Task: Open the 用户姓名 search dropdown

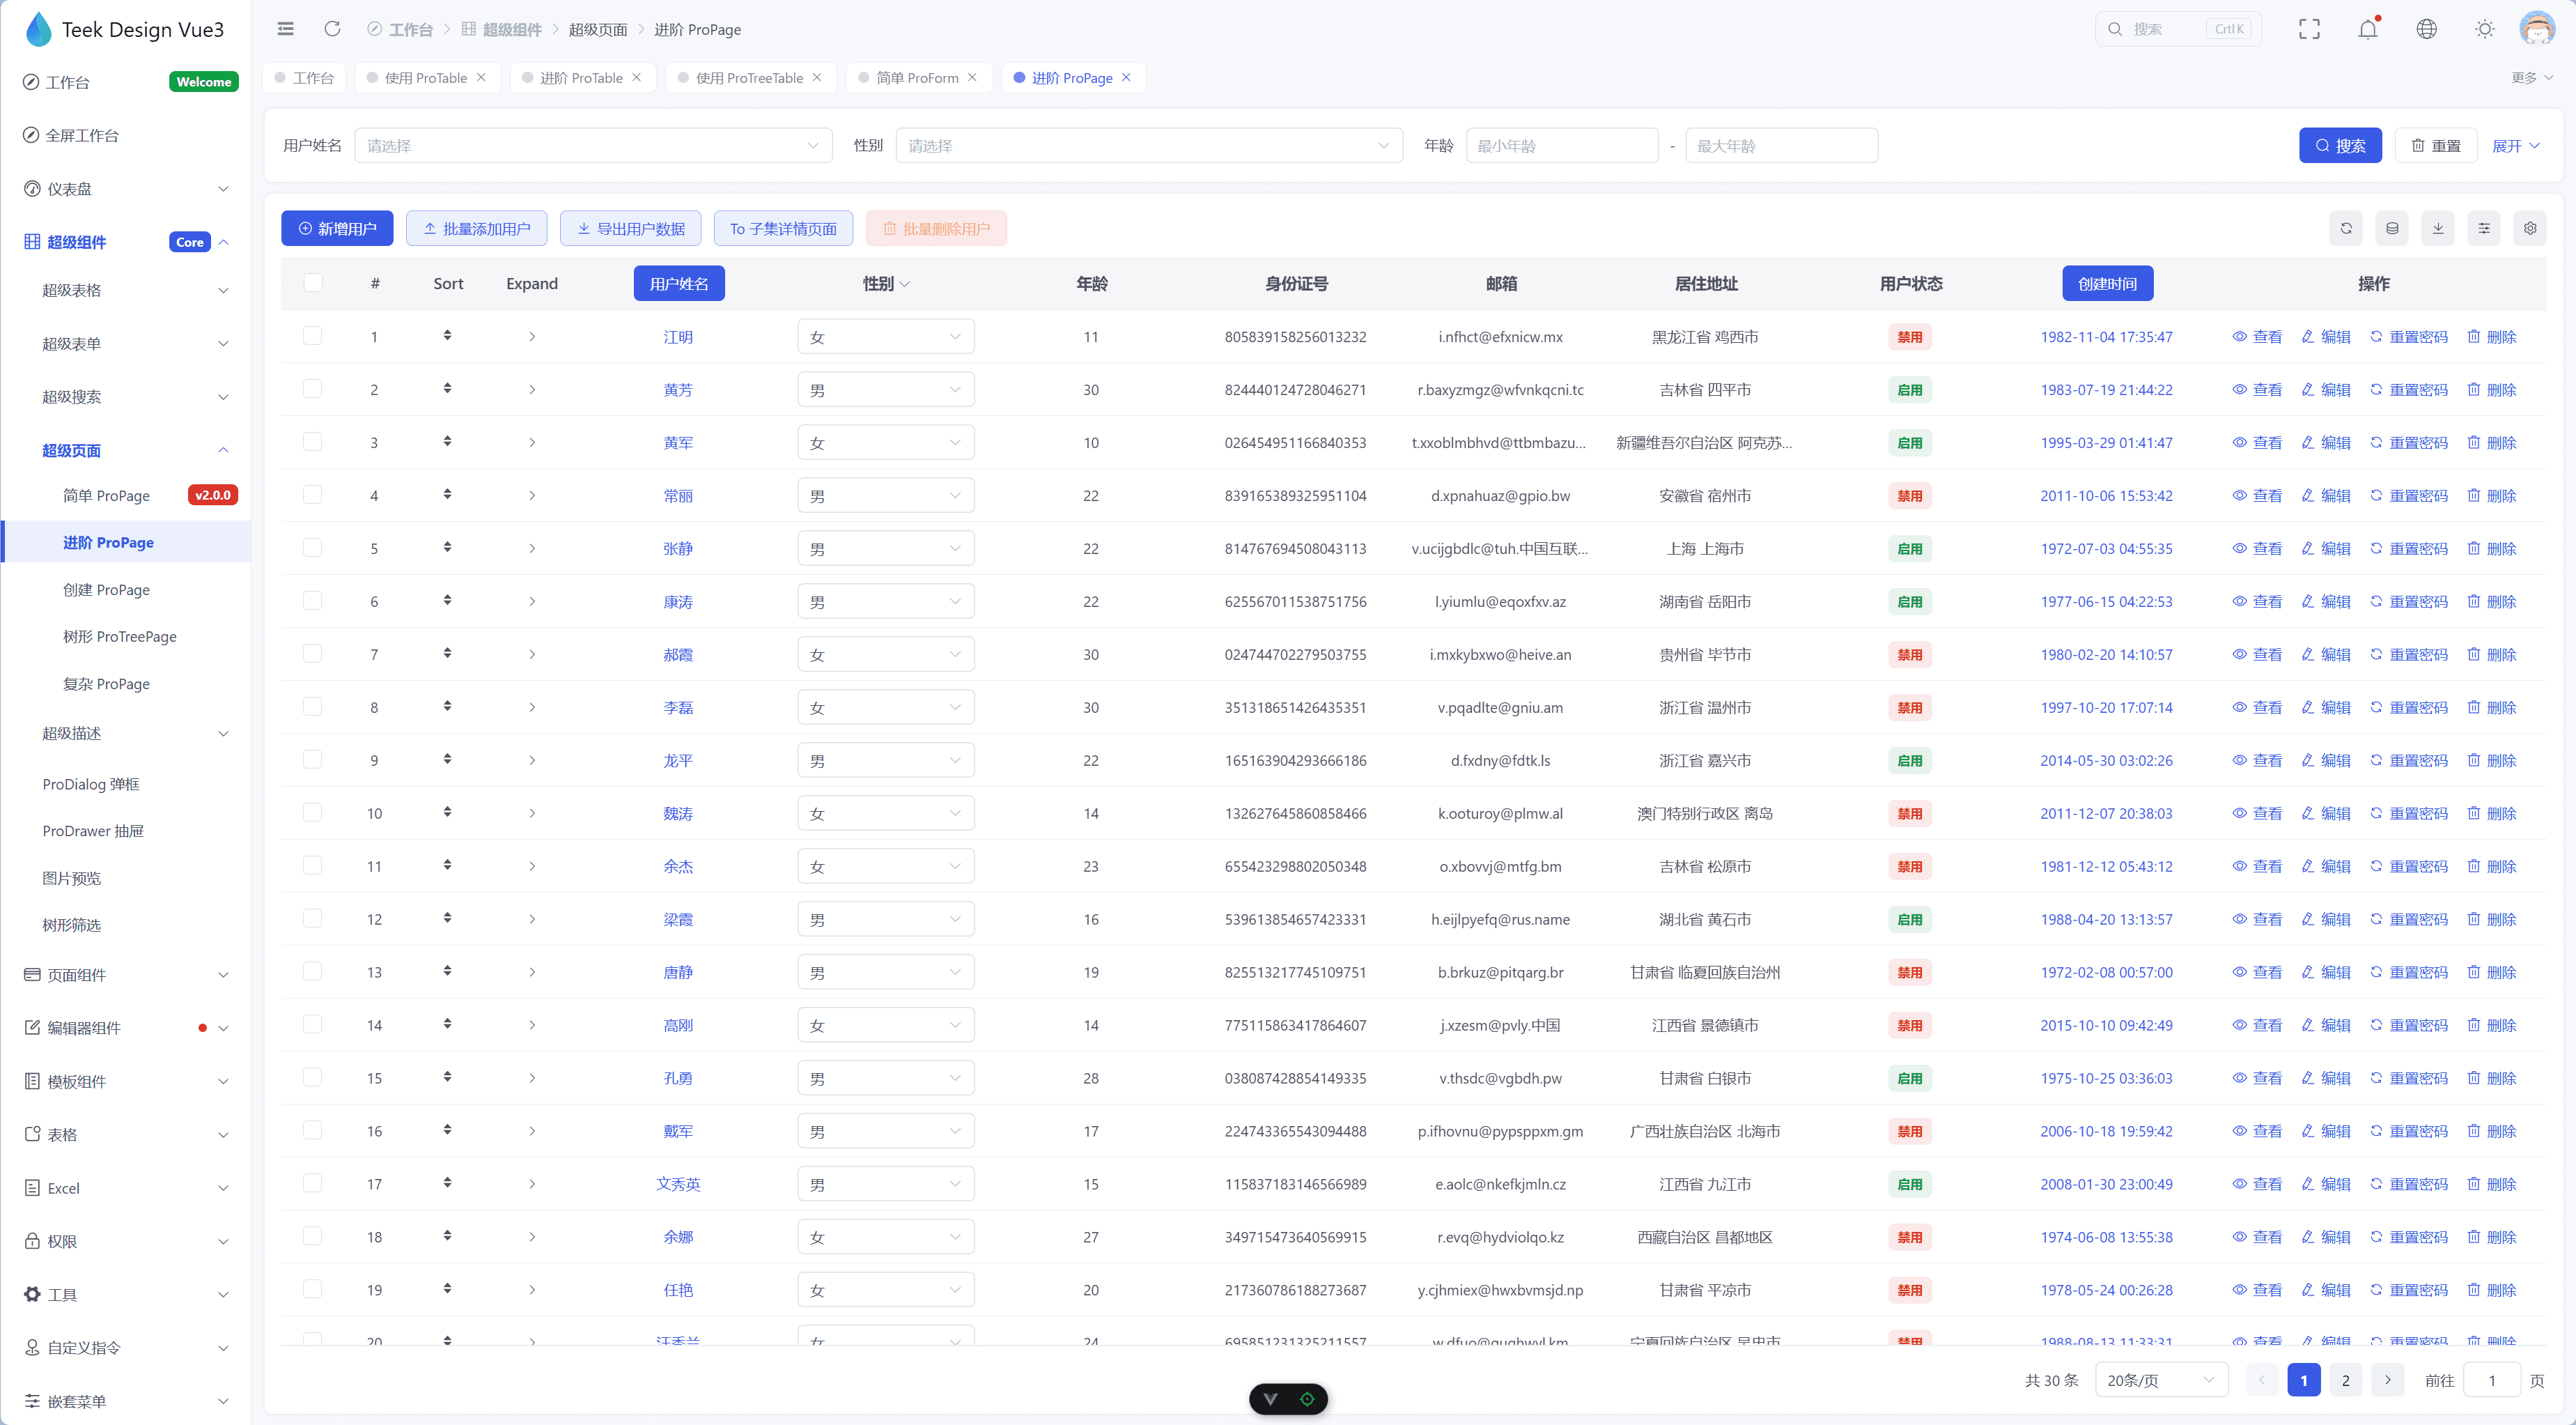Action: pos(593,146)
